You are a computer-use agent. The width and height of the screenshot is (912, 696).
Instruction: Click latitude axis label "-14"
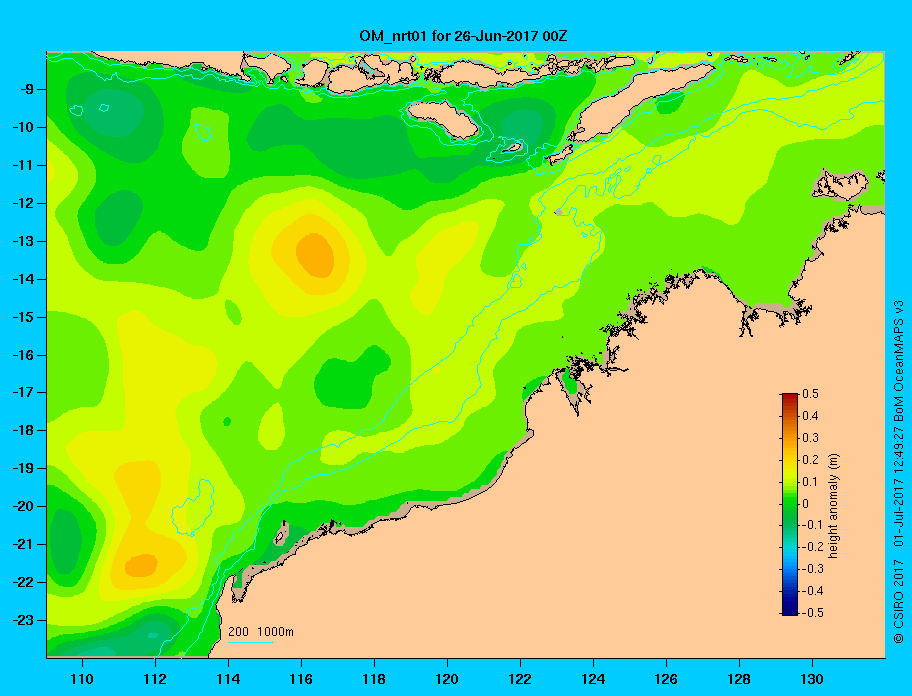(x=26, y=279)
